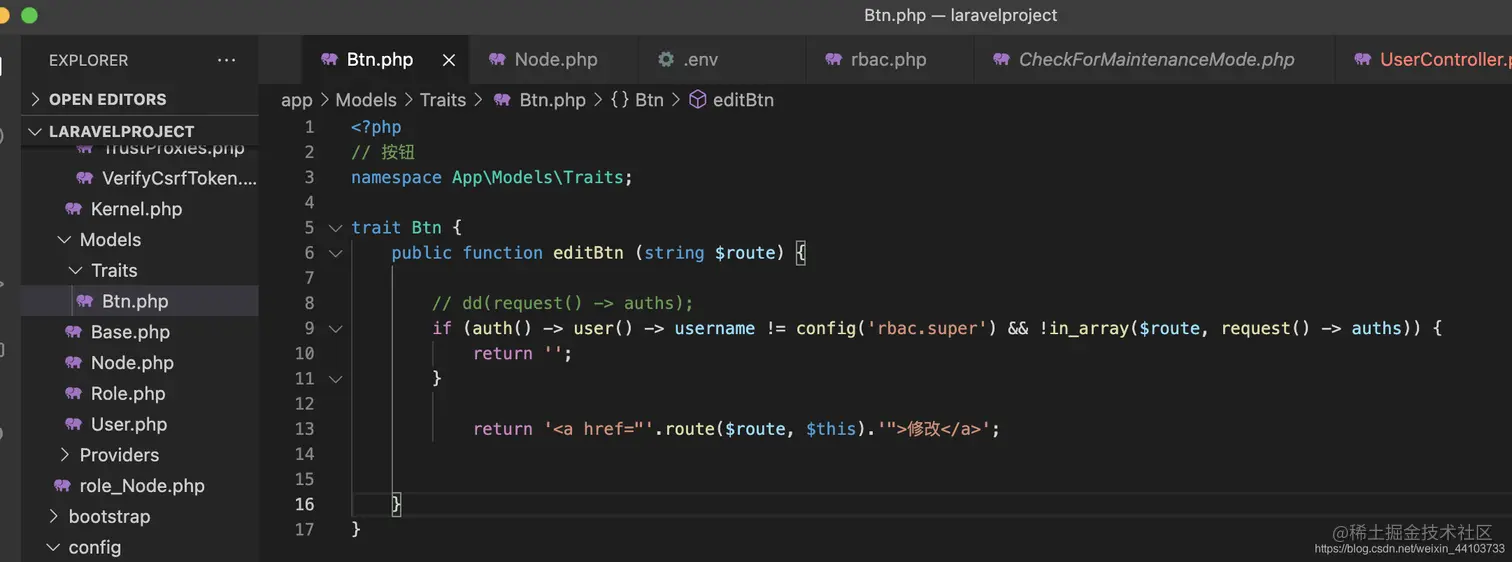Click the PHP icon beside Base.php
Image resolution: width=1512 pixels, height=562 pixels.
click(x=73, y=332)
